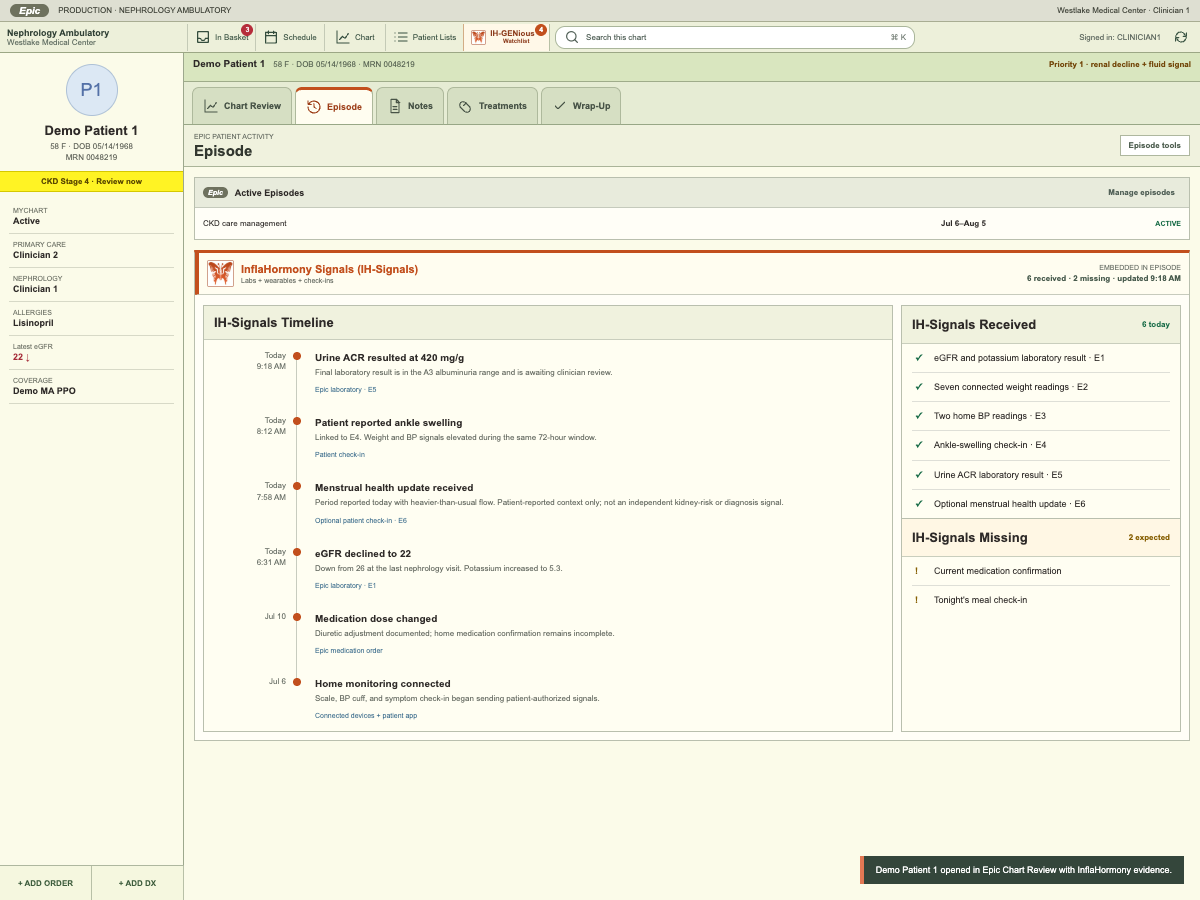Focus the Search this chart field
This screenshot has height=900, width=1200.
(x=735, y=37)
